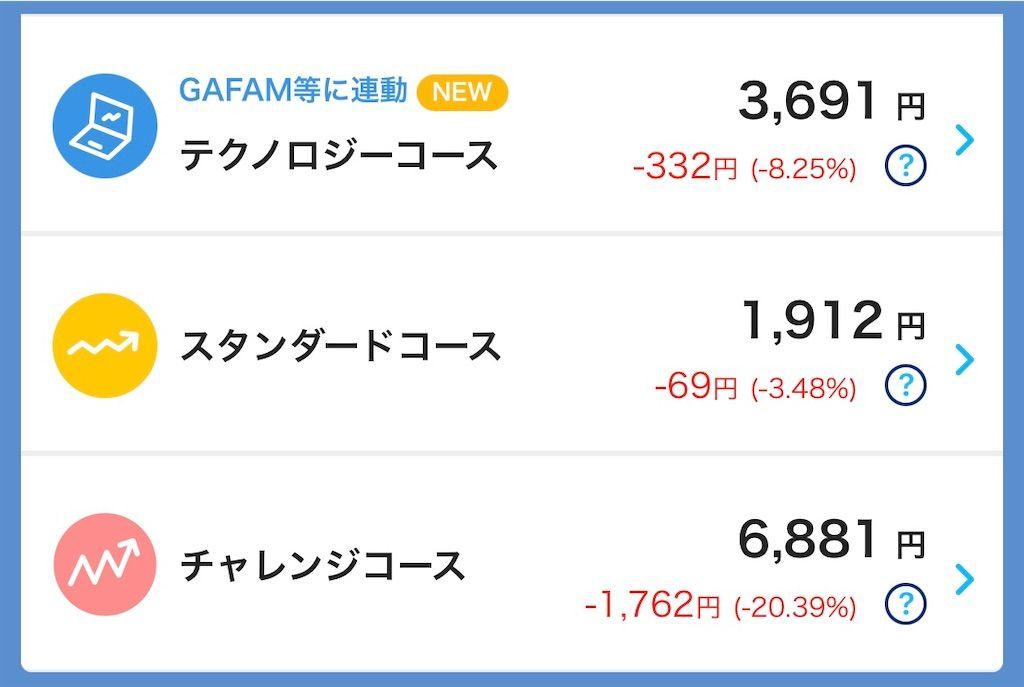Viewport: 1024px width, 687px height.
Task: Click the blue laptop icon for テクノロジーコース
Action: 104,124
